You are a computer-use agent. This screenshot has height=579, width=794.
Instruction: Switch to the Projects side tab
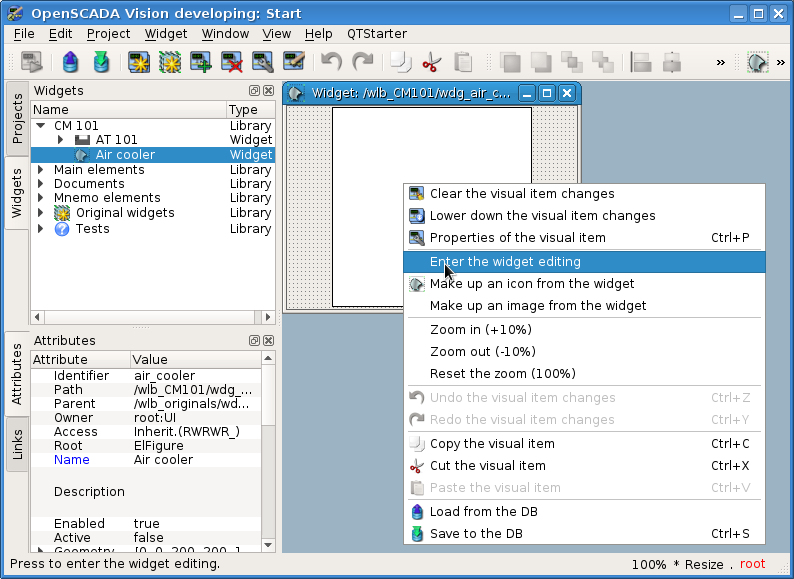[x=17, y=119]
